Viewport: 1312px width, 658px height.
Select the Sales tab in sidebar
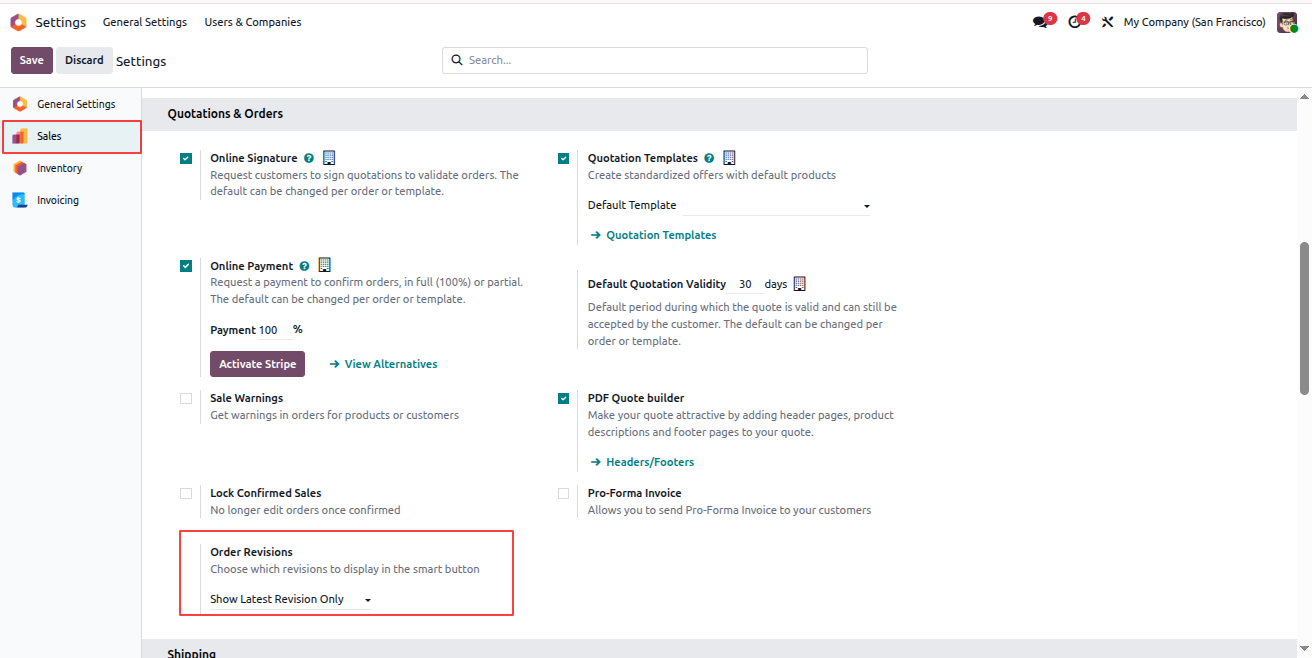tap(70, 136)
